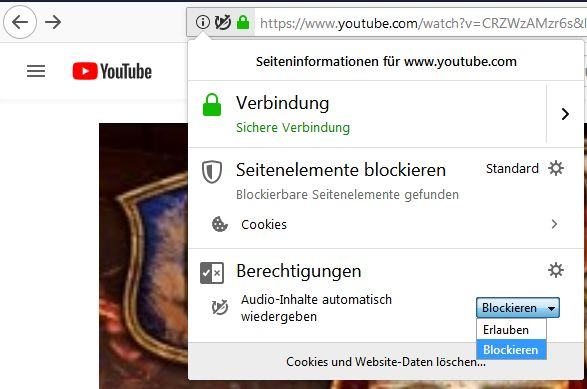Click the autoplay blocked icon in address bar
The height and width of the screenshot is (389, 587).
click(x=223, y=22)
